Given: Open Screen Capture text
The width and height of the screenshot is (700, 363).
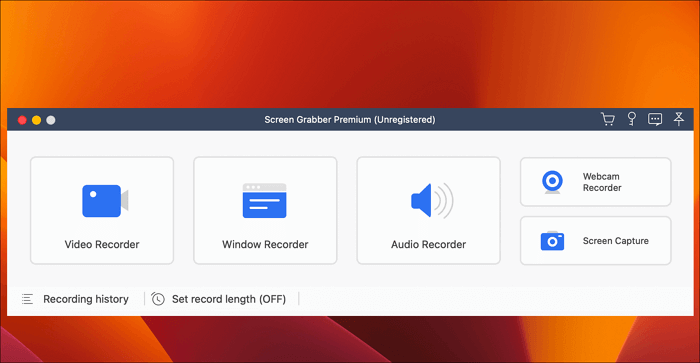Looking at the screenshot, I should (616, 241).
